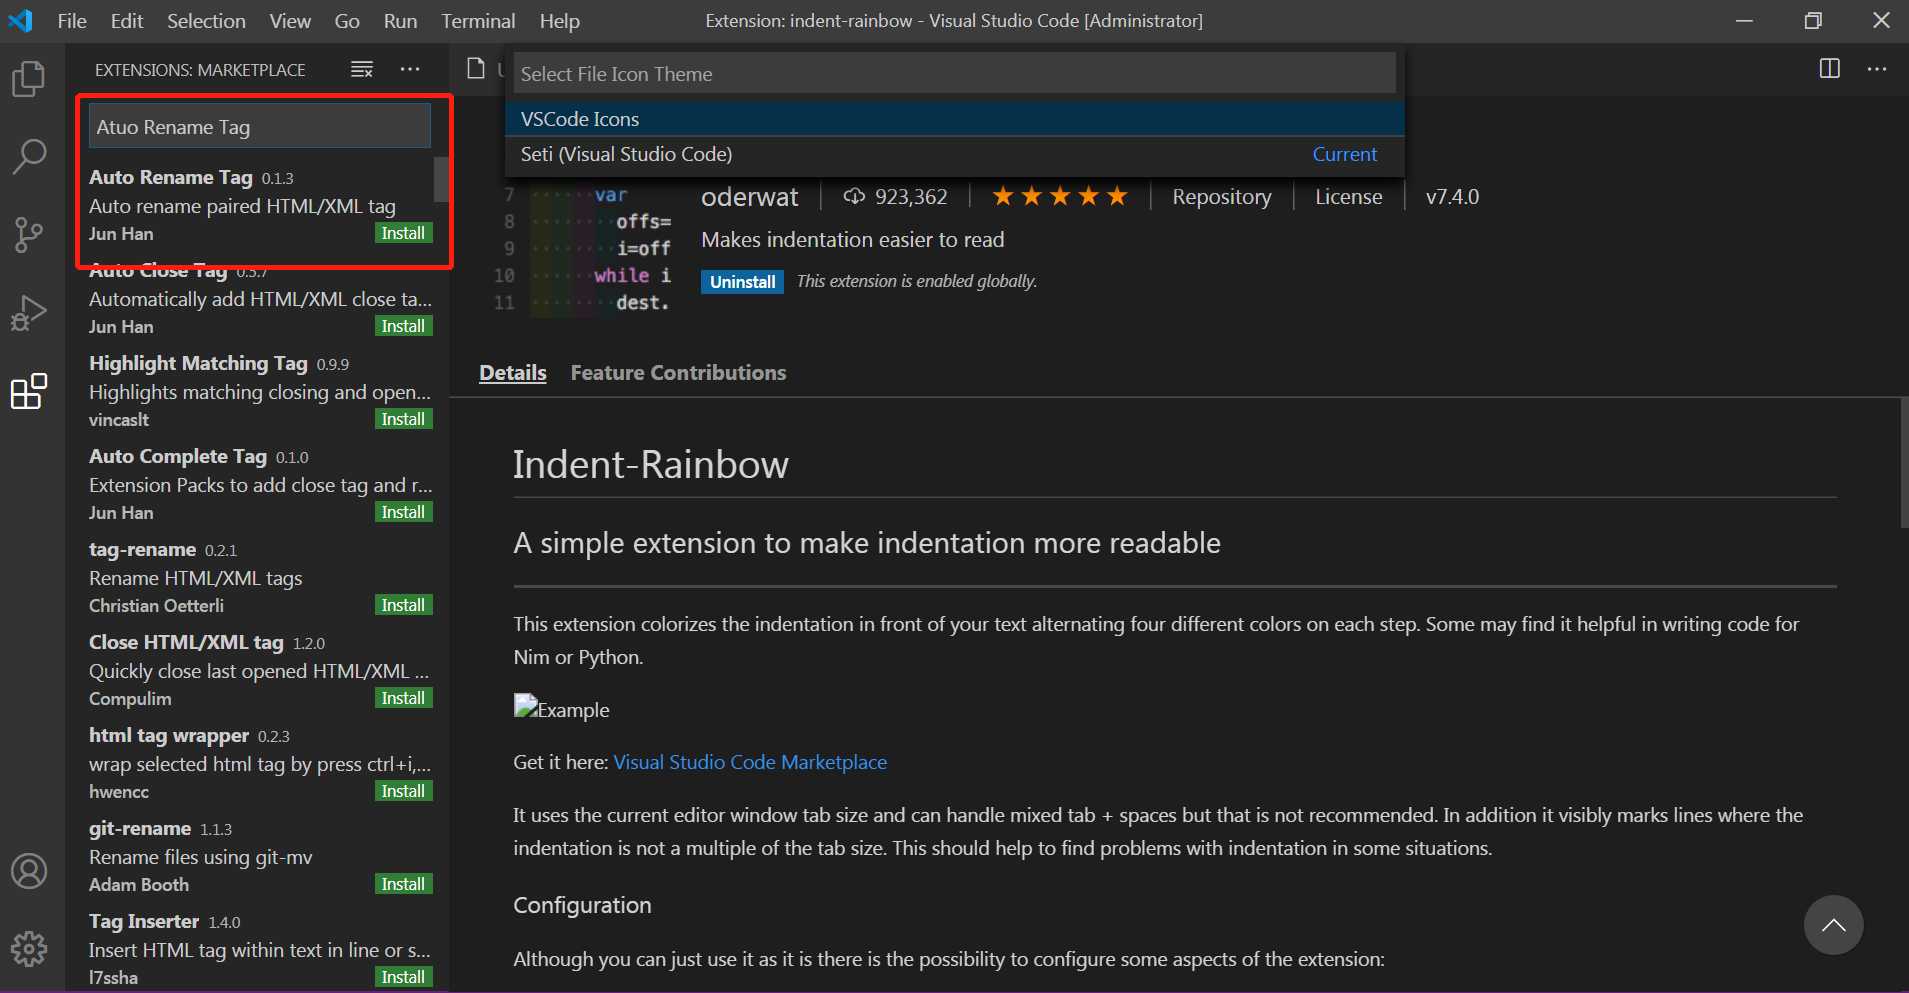Open the Explorer view in activity bar
This screenshot has width=1909, height=993.
click(29, 79)
